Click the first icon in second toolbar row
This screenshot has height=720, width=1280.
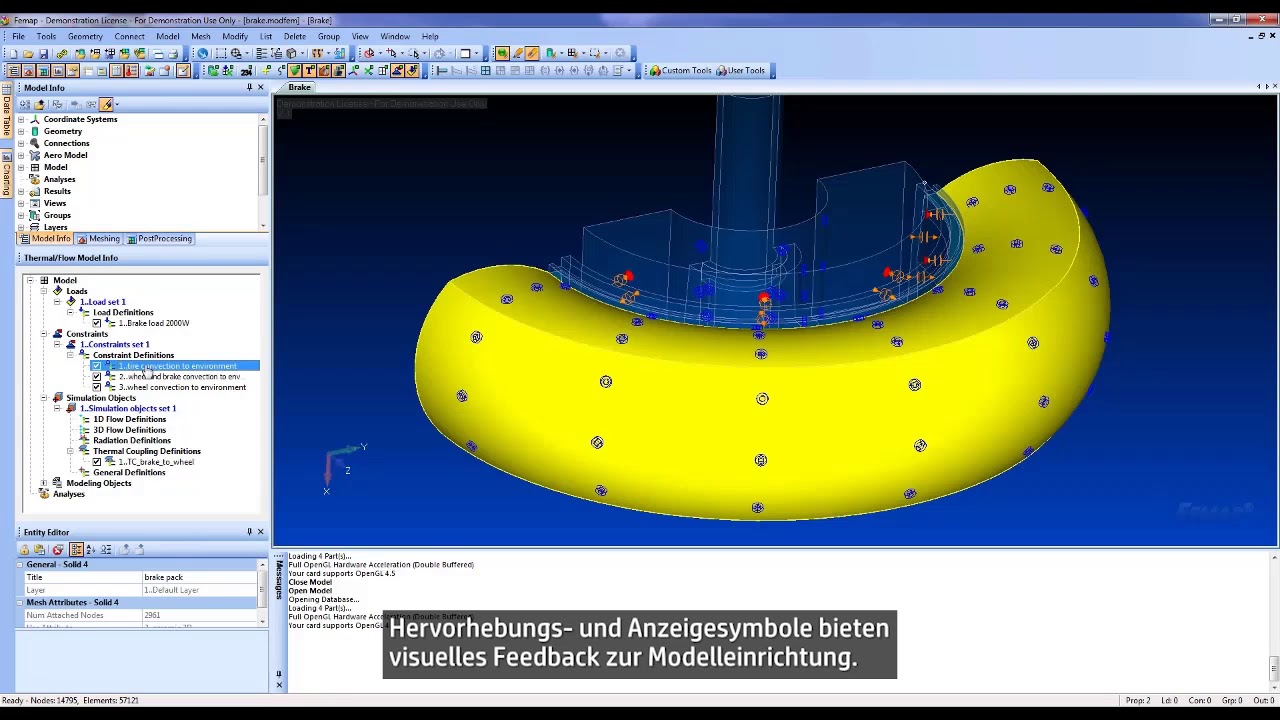pyautogui.click(x=13, y=71)
